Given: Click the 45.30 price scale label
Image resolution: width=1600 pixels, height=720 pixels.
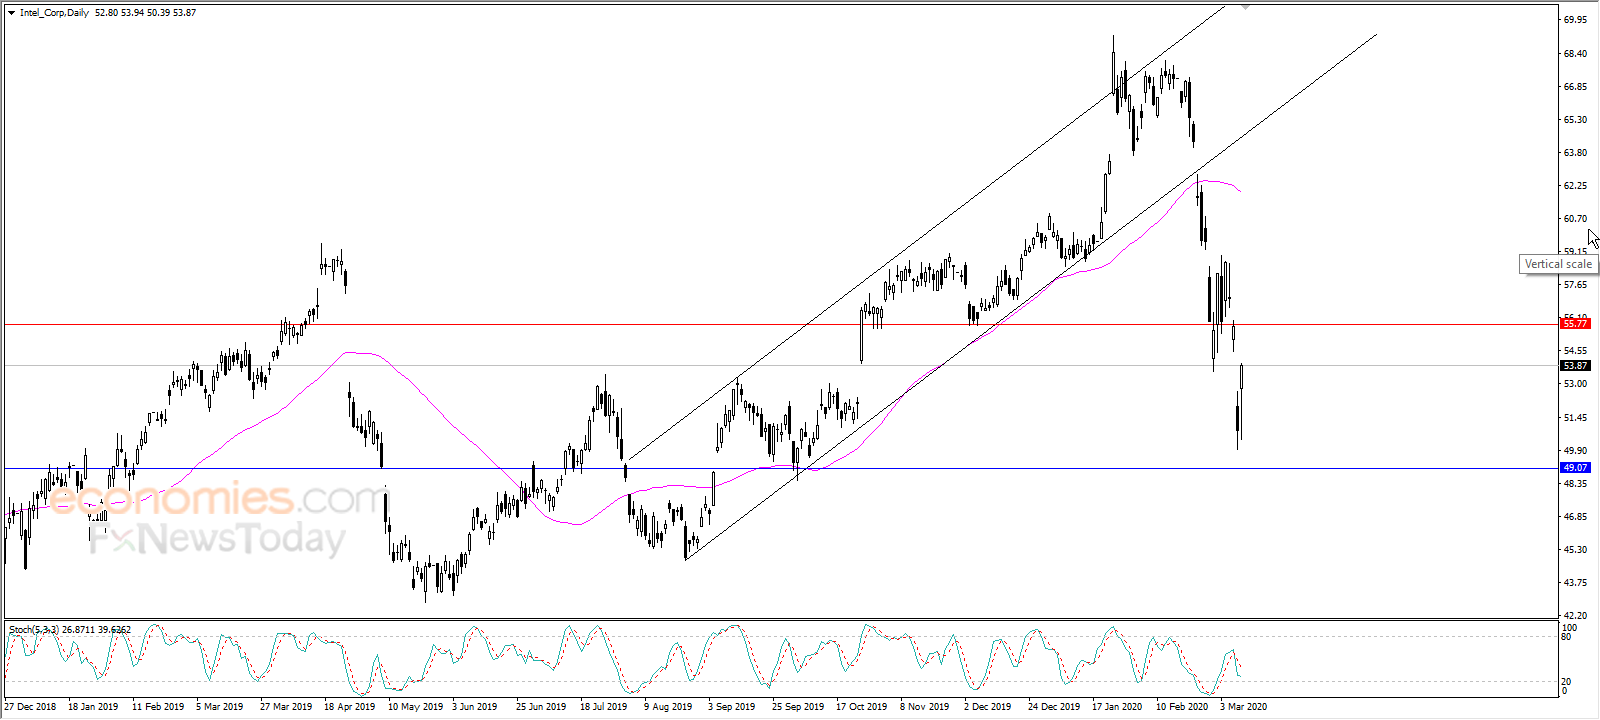Looking at the screenshot, I should pos(1575,550).
